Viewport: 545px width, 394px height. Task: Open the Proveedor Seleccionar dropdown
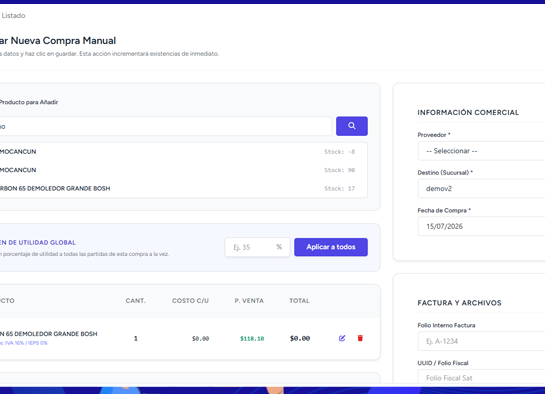coord(481,151)
